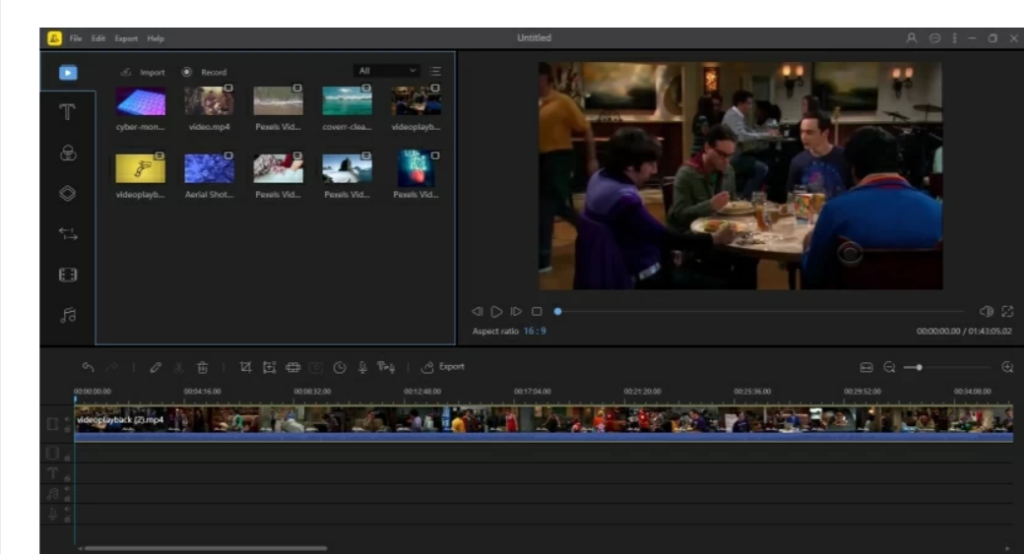Click Export in the timeline toolbar

pyautogui.click(x=443, y=367)
